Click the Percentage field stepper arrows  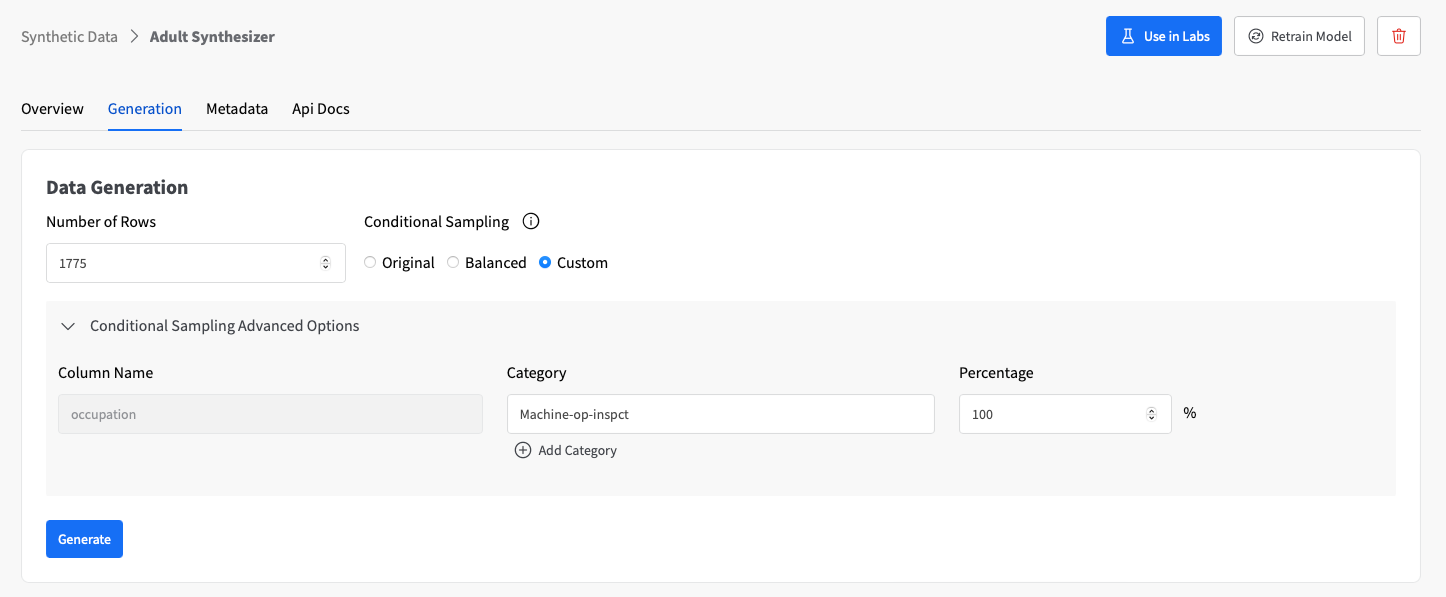pyautogui.click(x=1151, y=414)
